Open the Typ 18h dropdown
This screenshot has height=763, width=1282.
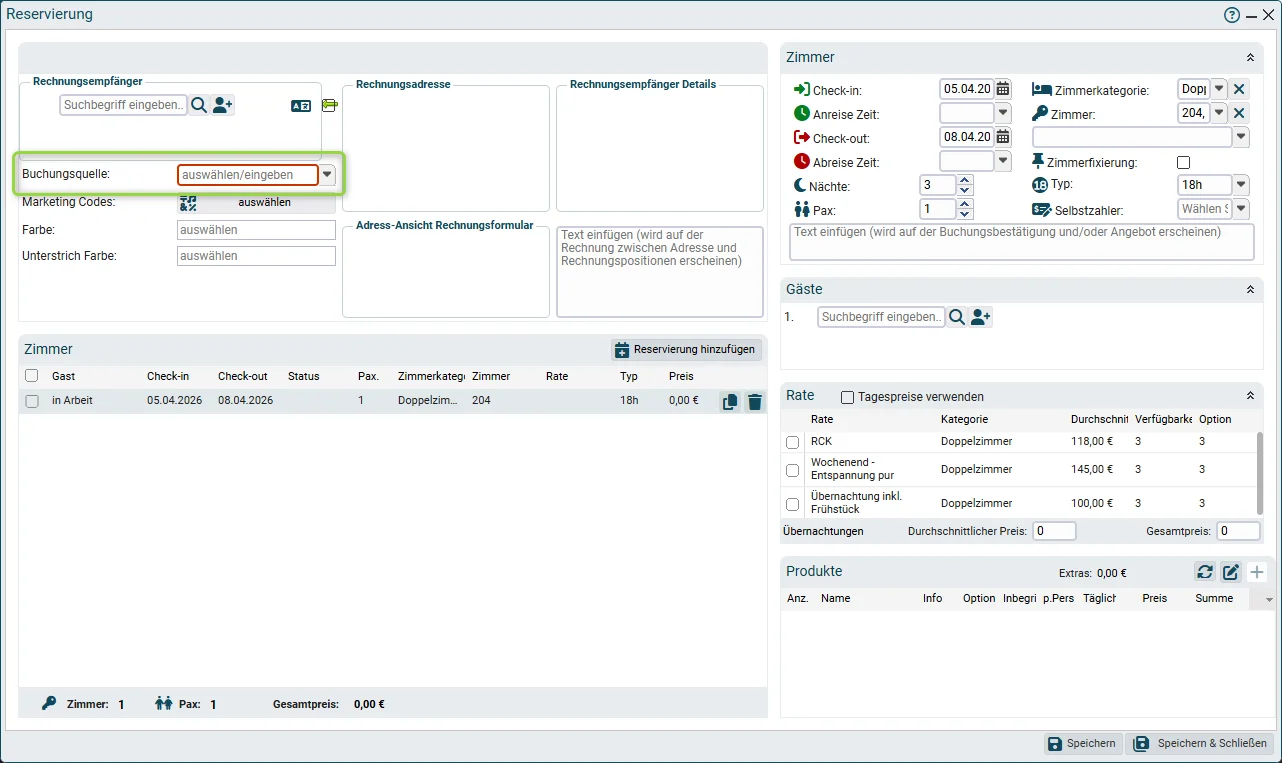click(1241, 185)
